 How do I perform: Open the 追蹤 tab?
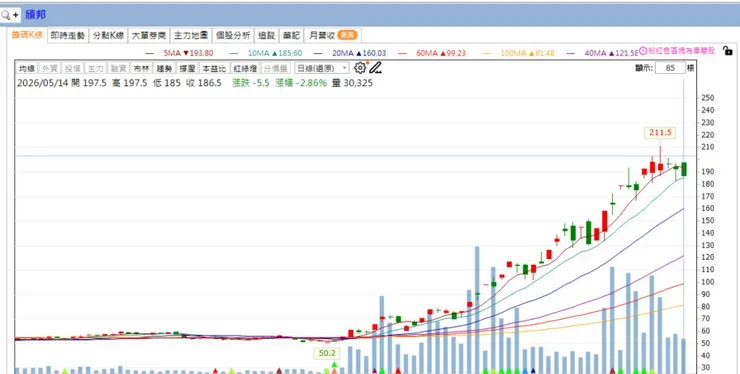coord(267,35)
